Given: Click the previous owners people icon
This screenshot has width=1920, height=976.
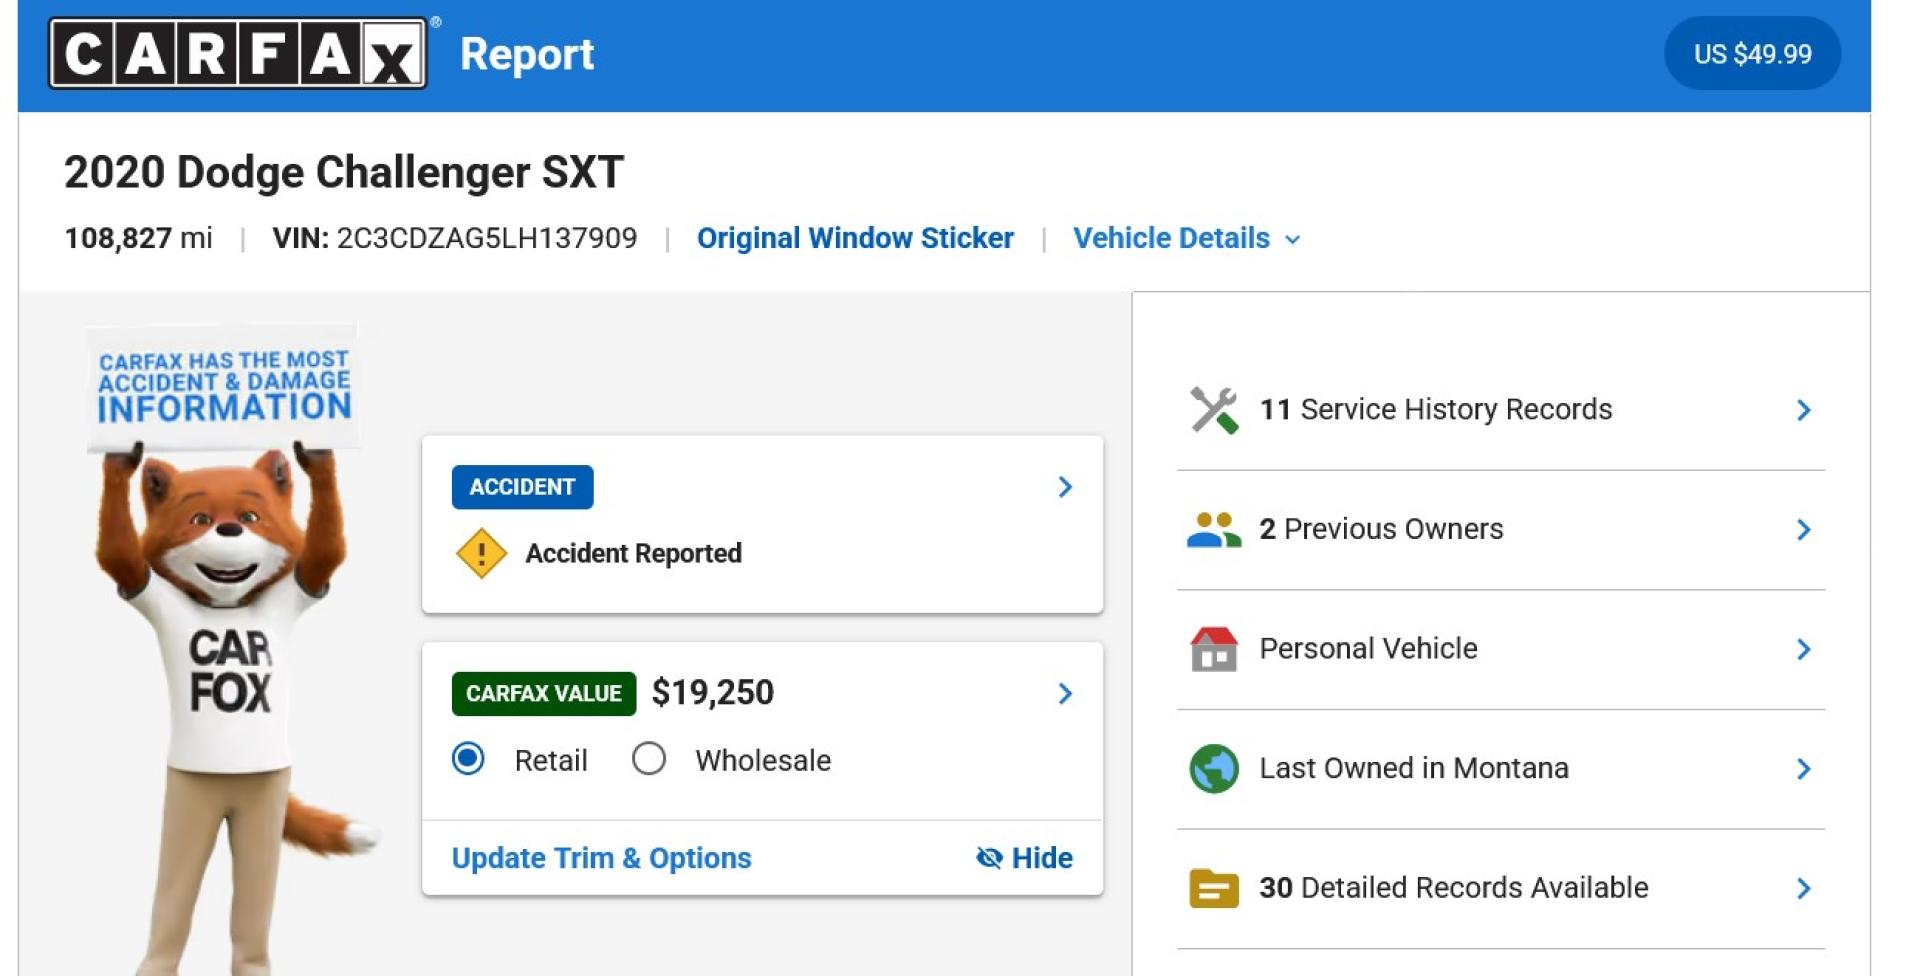Looking at the screenshot, I should pos(1214,530).
